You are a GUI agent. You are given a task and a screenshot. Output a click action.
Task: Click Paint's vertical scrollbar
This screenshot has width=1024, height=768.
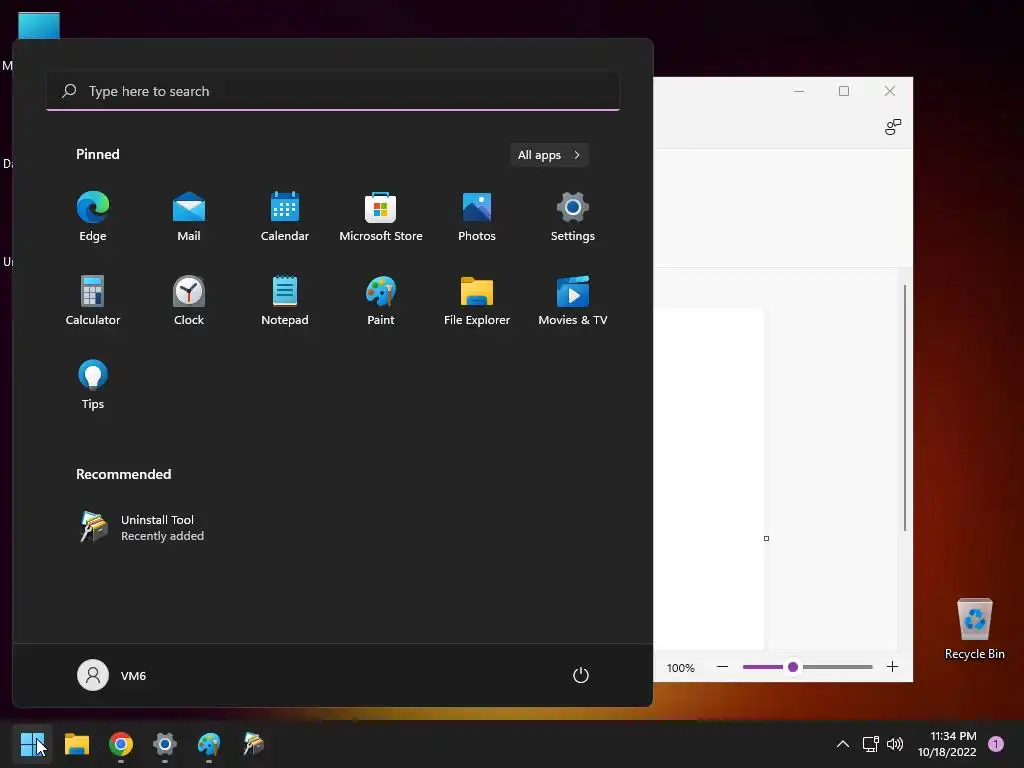pos(904,408)
